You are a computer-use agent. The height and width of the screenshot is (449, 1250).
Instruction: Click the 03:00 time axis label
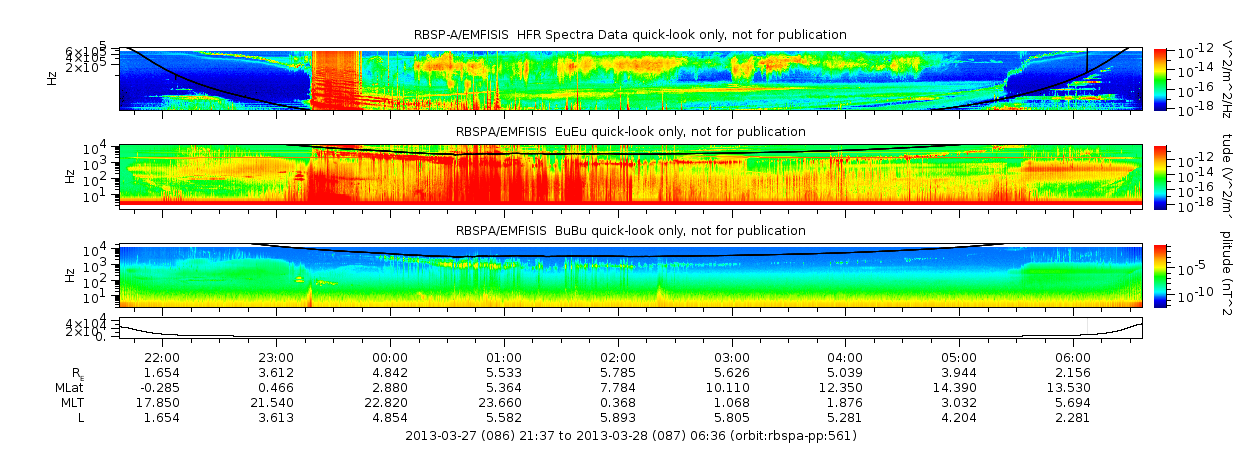[x=732, y=357]
